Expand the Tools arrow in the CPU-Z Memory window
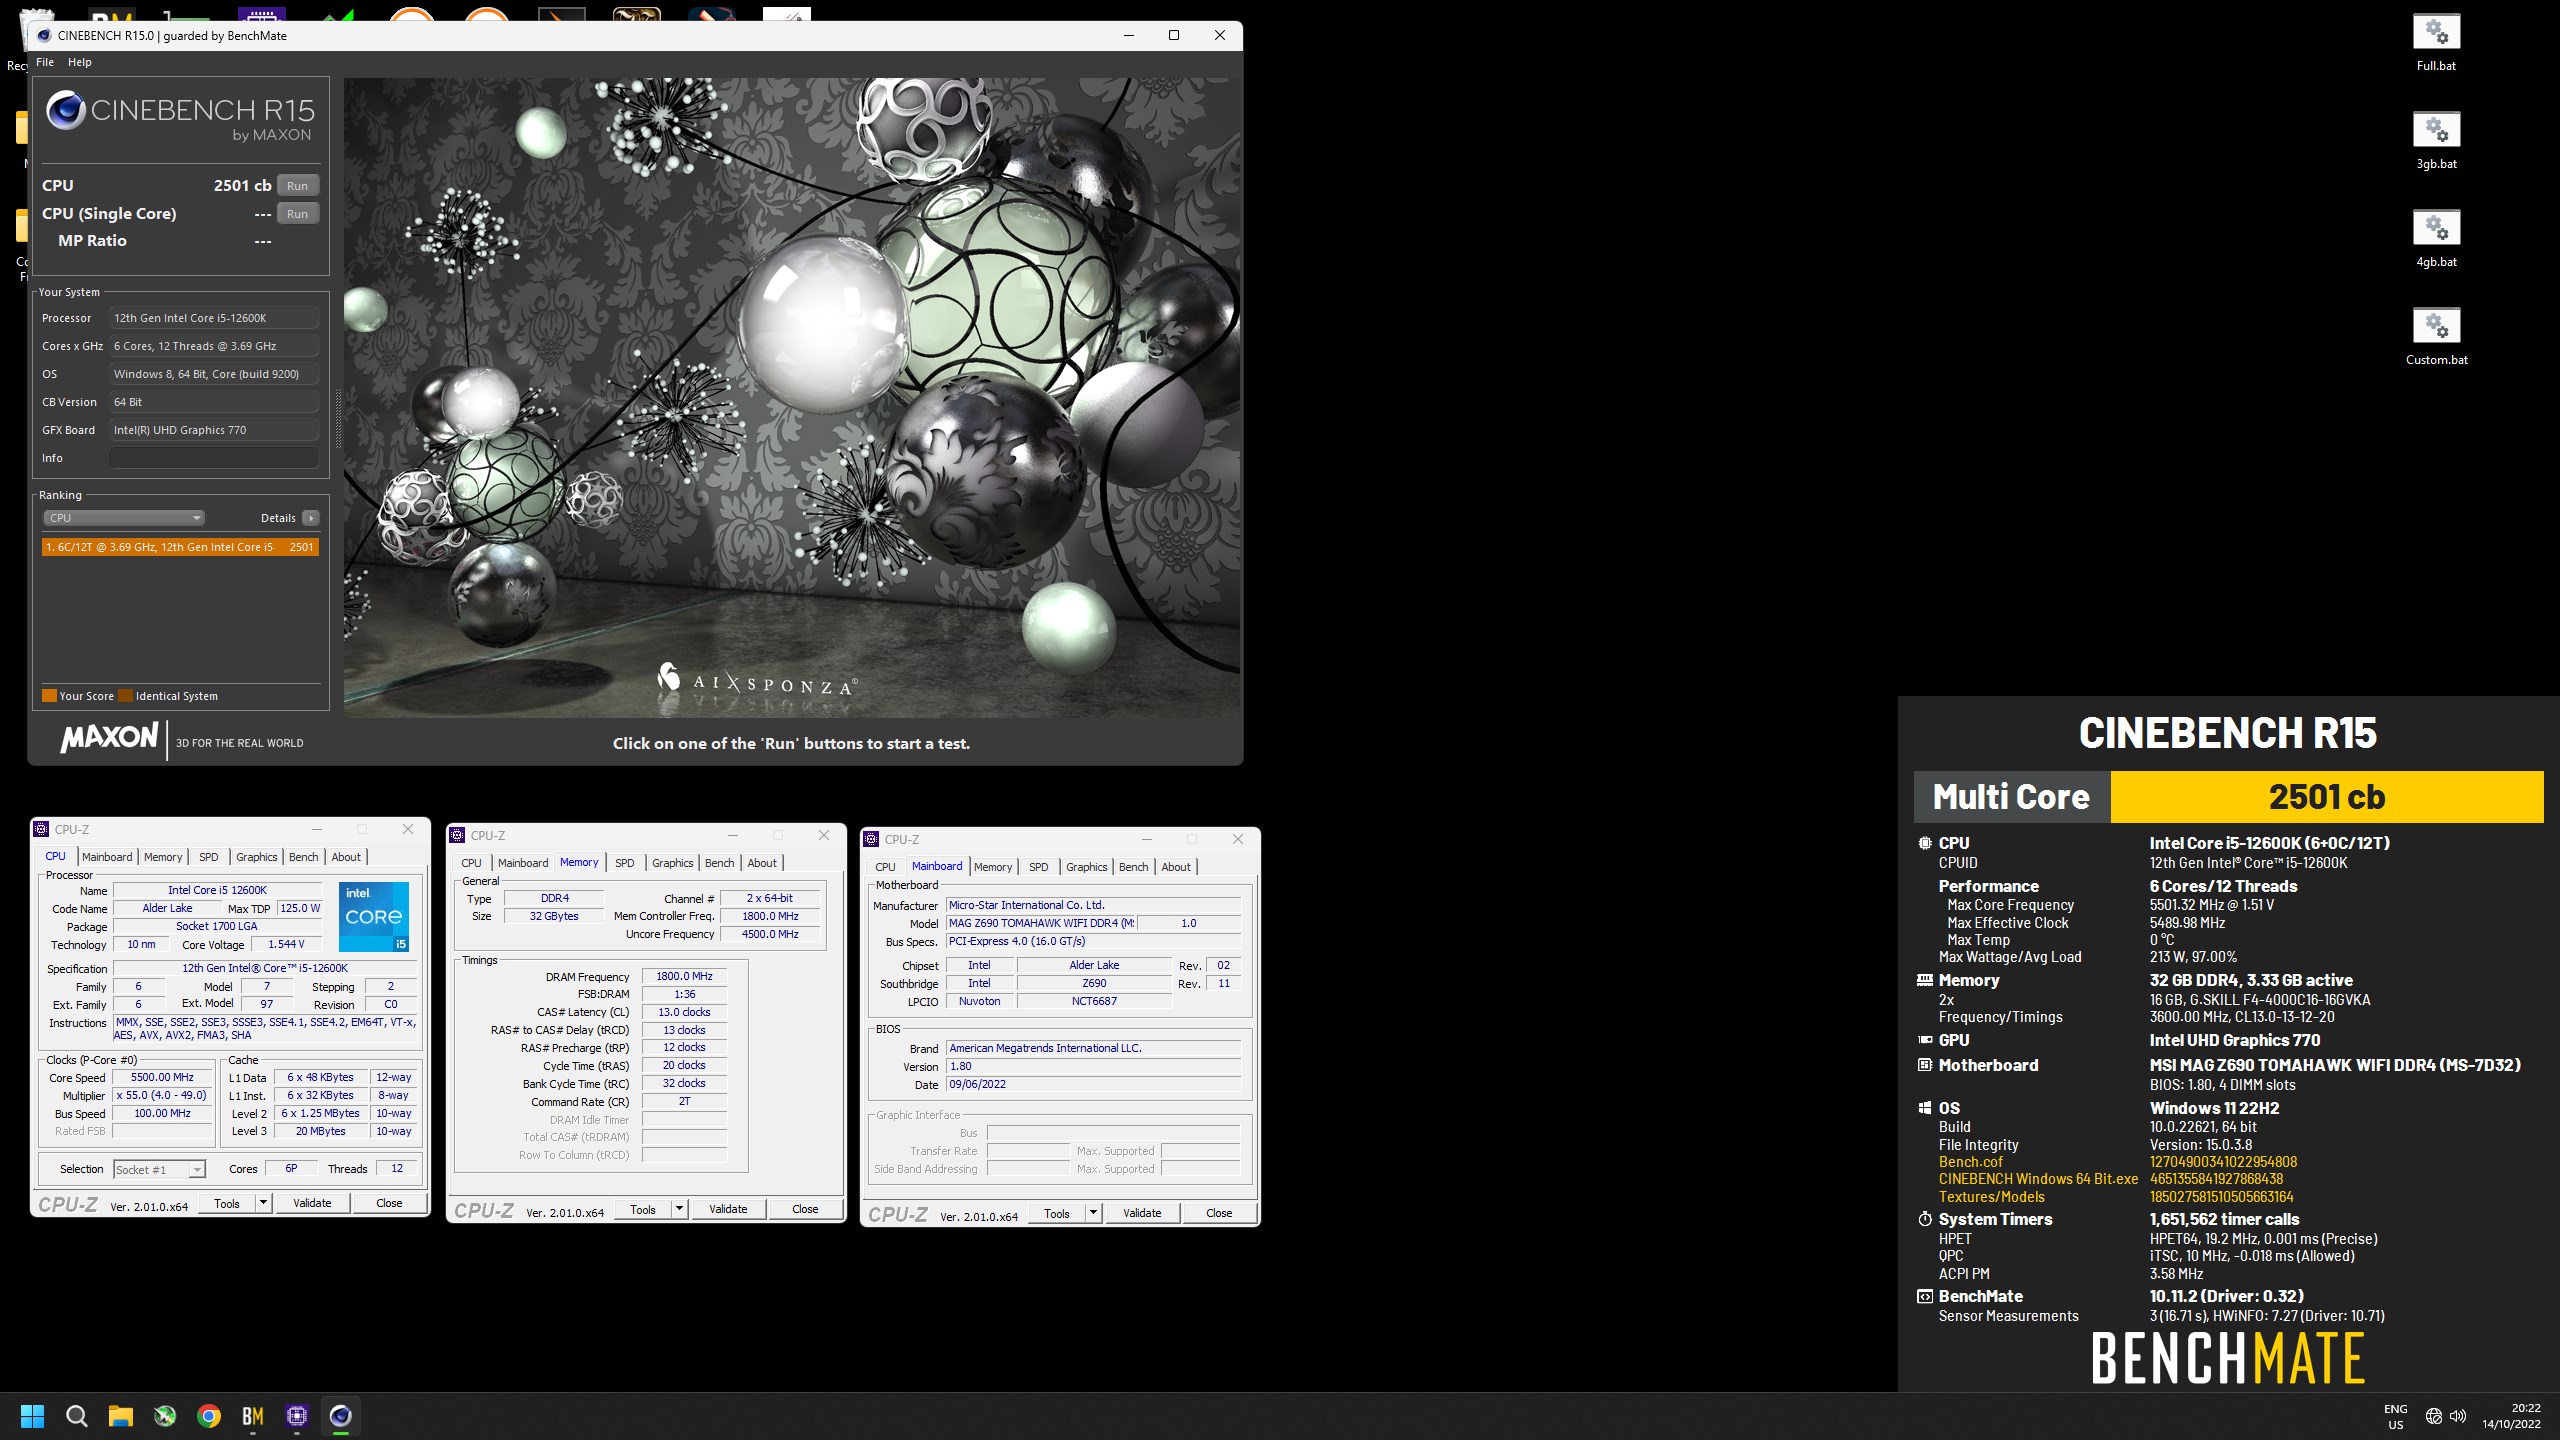Screen dimensions: 2560x1440 (x=680, y=1209)
